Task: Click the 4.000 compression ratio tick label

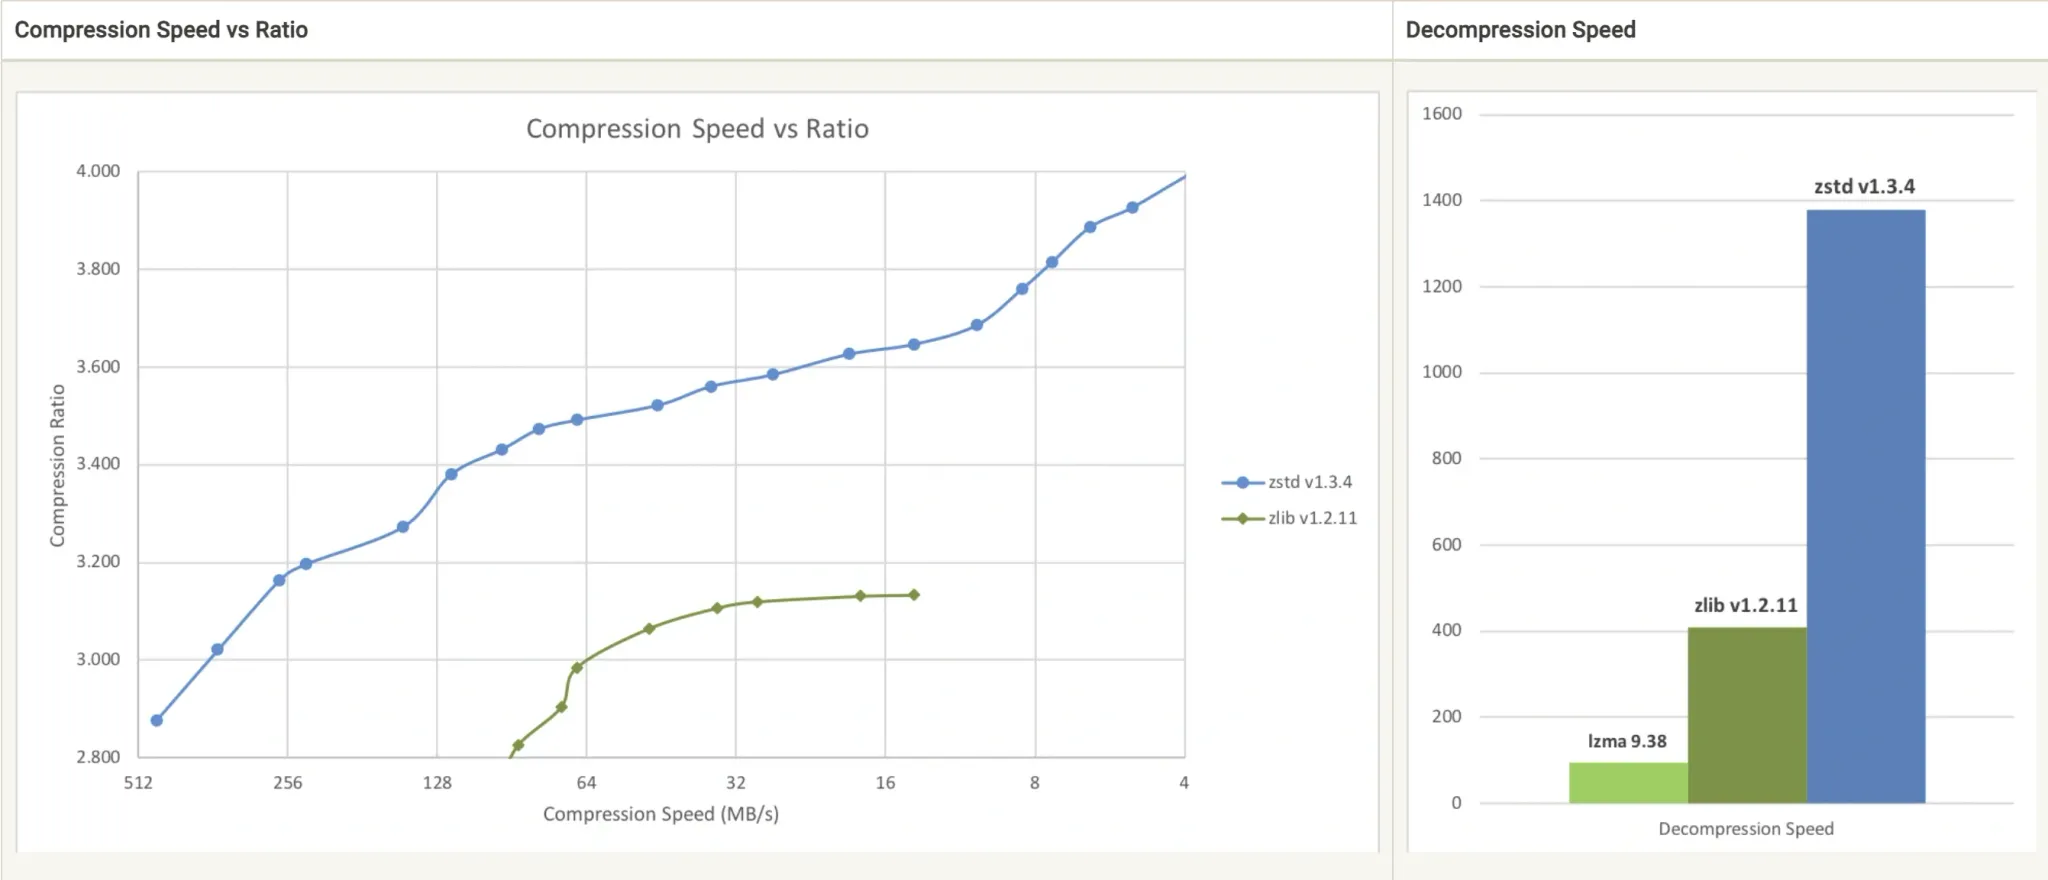Action: point(98,171)
